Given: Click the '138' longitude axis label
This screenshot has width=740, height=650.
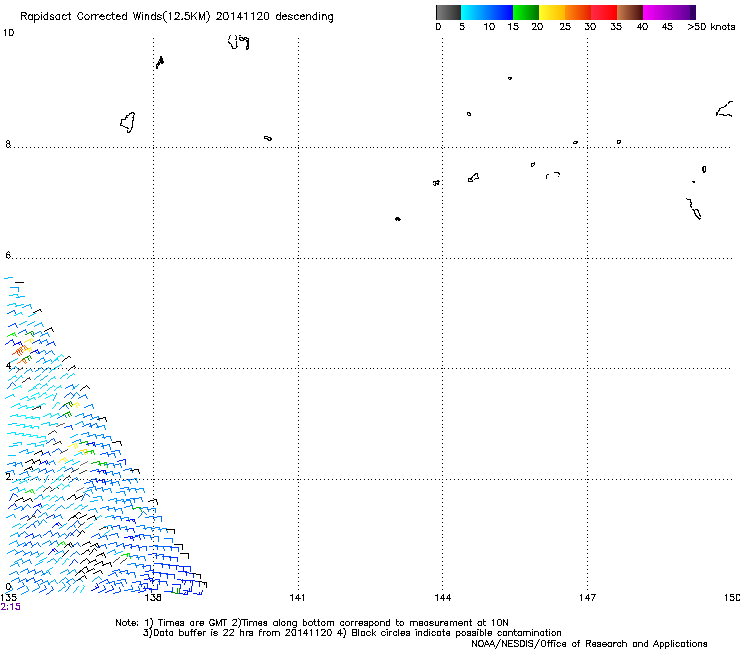Looking at the screenshot, I should pos(153,598).
